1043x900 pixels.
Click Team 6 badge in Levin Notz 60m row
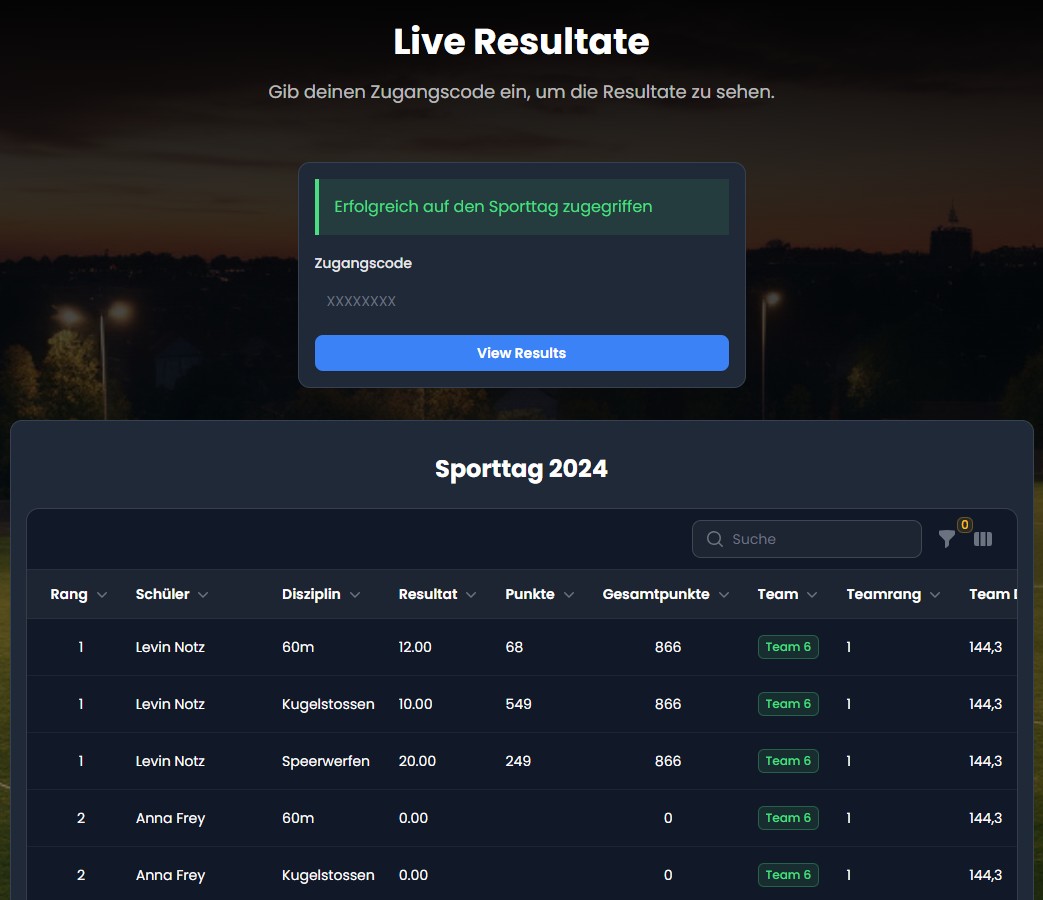click(788, 647)
